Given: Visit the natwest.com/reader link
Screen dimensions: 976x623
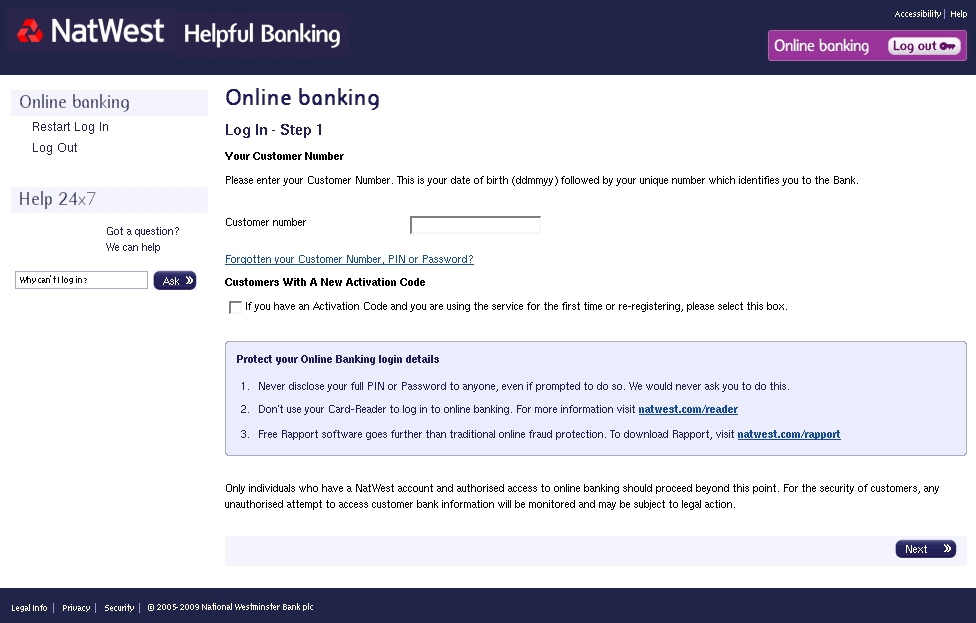Looking at the screenshot, I should (x=688, y=410).
